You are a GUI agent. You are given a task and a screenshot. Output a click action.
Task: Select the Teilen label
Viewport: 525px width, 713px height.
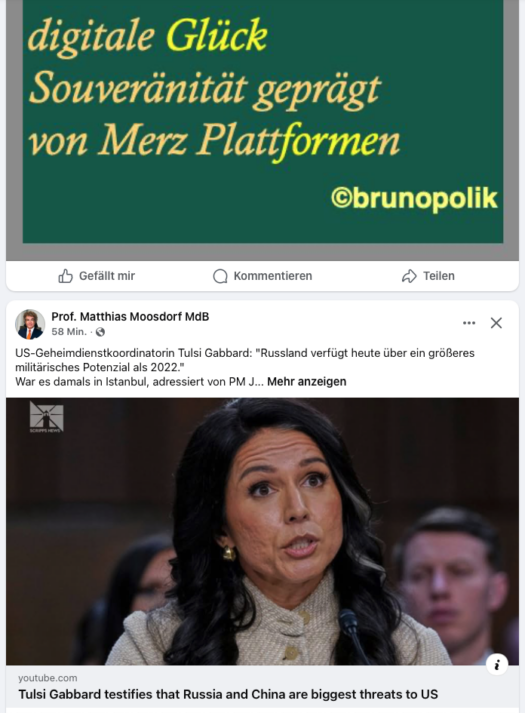pos(439,276)
